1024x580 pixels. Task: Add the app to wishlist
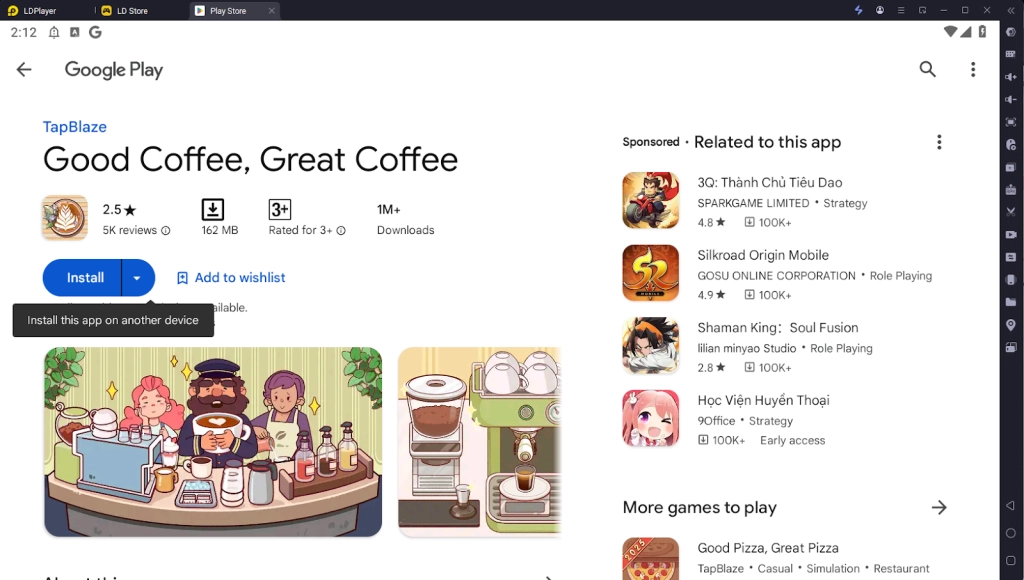tap(231, 278)
